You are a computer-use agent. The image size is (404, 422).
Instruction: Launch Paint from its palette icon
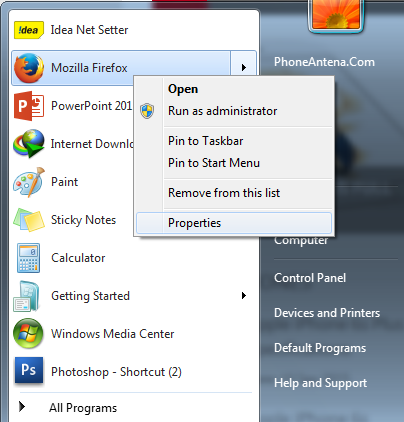(29, 182)
